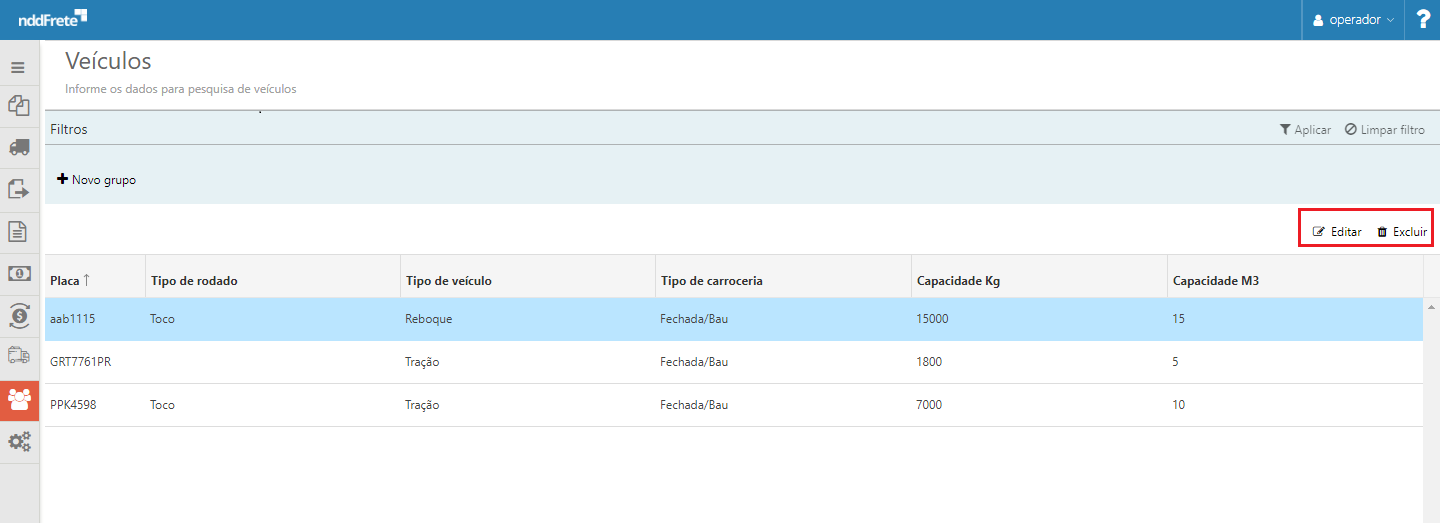Open the dollar refresh cycle sidebar icon
Image resolution: width=1440 pixels, height=525 pixels.
[18, 315]
